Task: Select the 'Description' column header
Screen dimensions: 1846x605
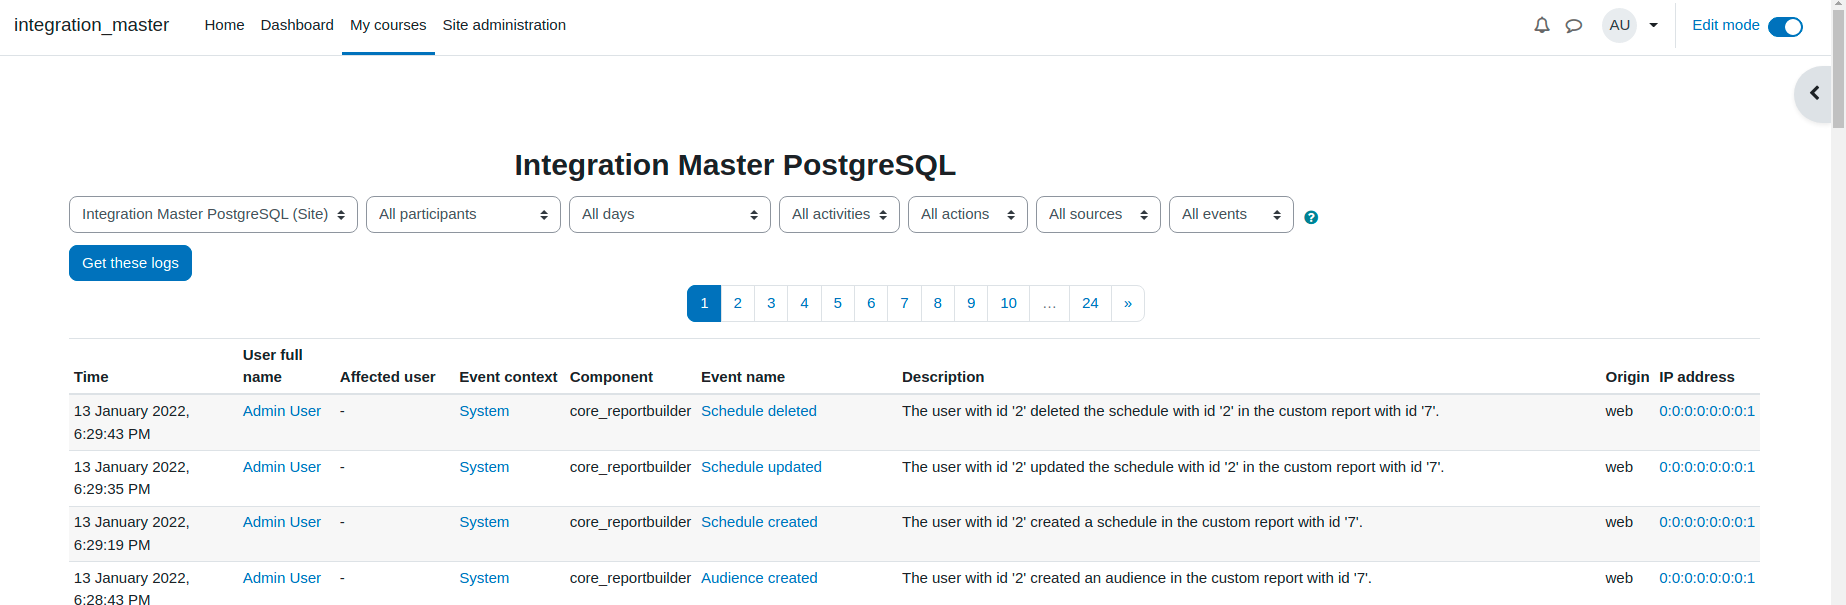Action: (x=943, y=377)
